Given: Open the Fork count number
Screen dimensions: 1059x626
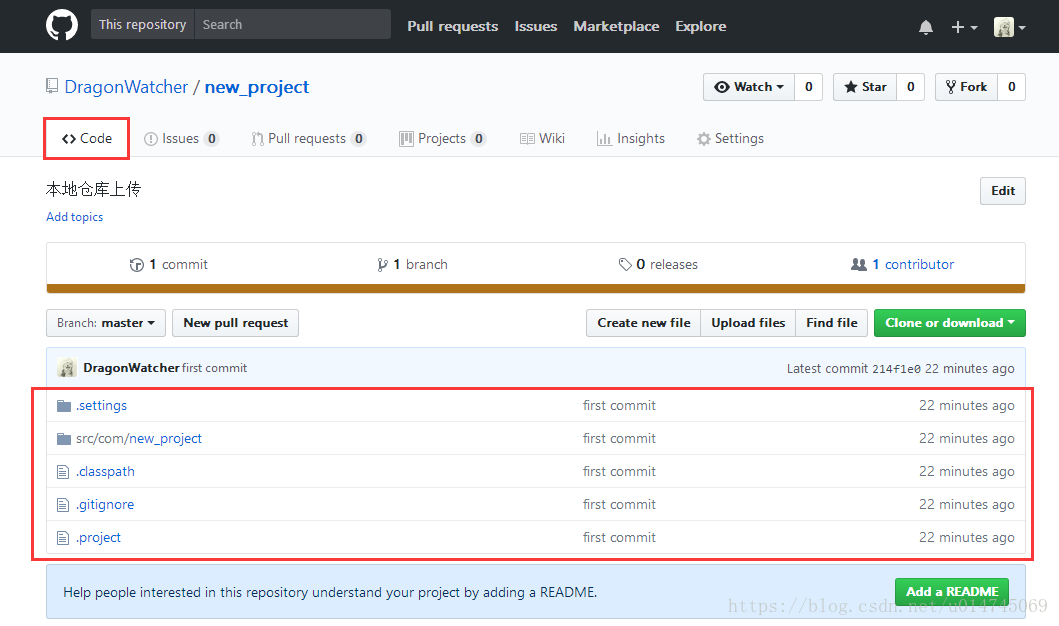Looking at the screenshot, I should point(1012,86).
